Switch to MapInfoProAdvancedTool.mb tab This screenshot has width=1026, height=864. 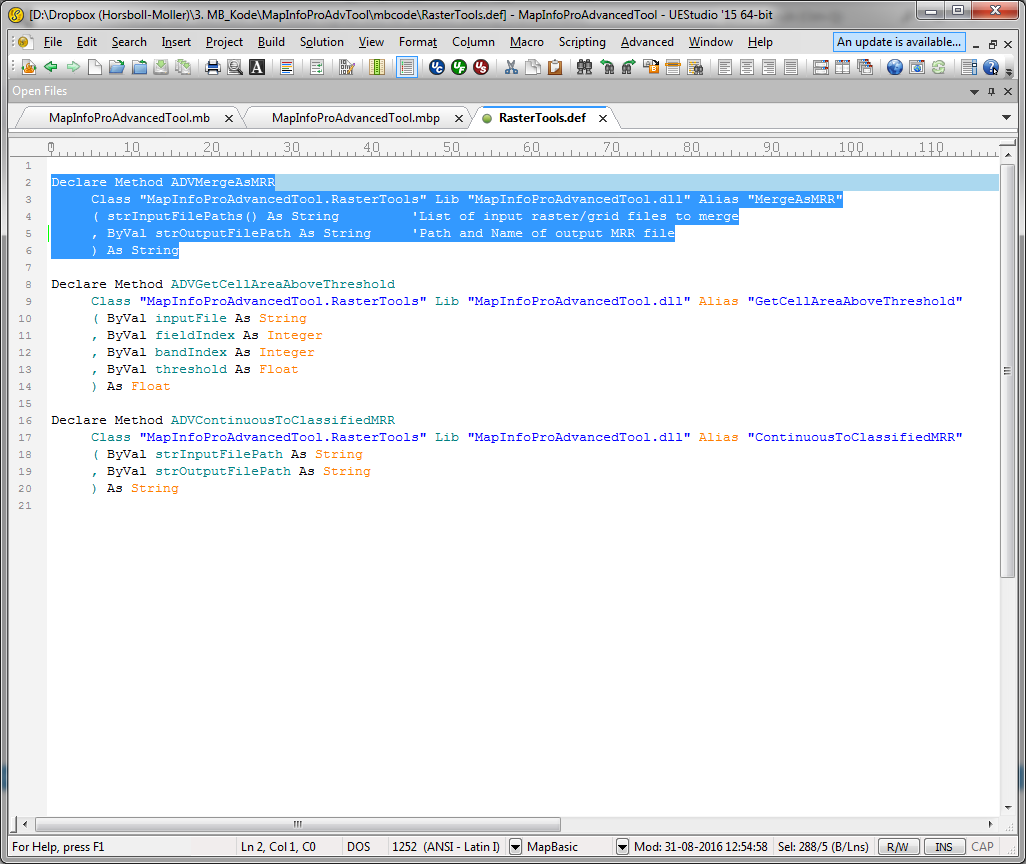[130, 118]
